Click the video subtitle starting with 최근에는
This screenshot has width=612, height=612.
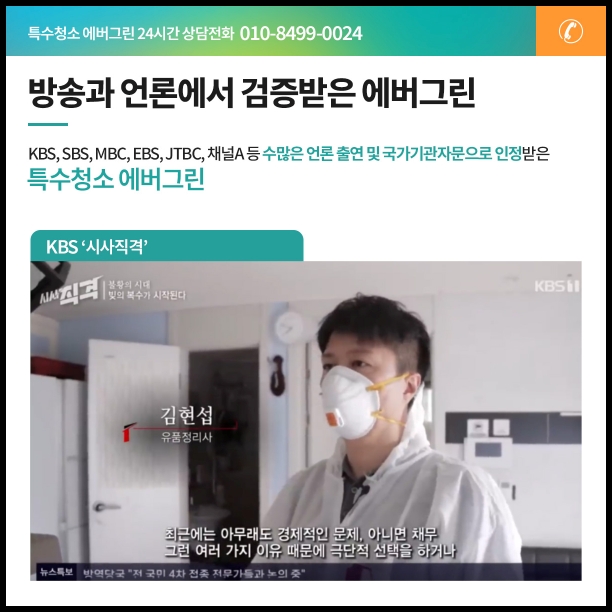pyautogui.click(x=310, y=543)
